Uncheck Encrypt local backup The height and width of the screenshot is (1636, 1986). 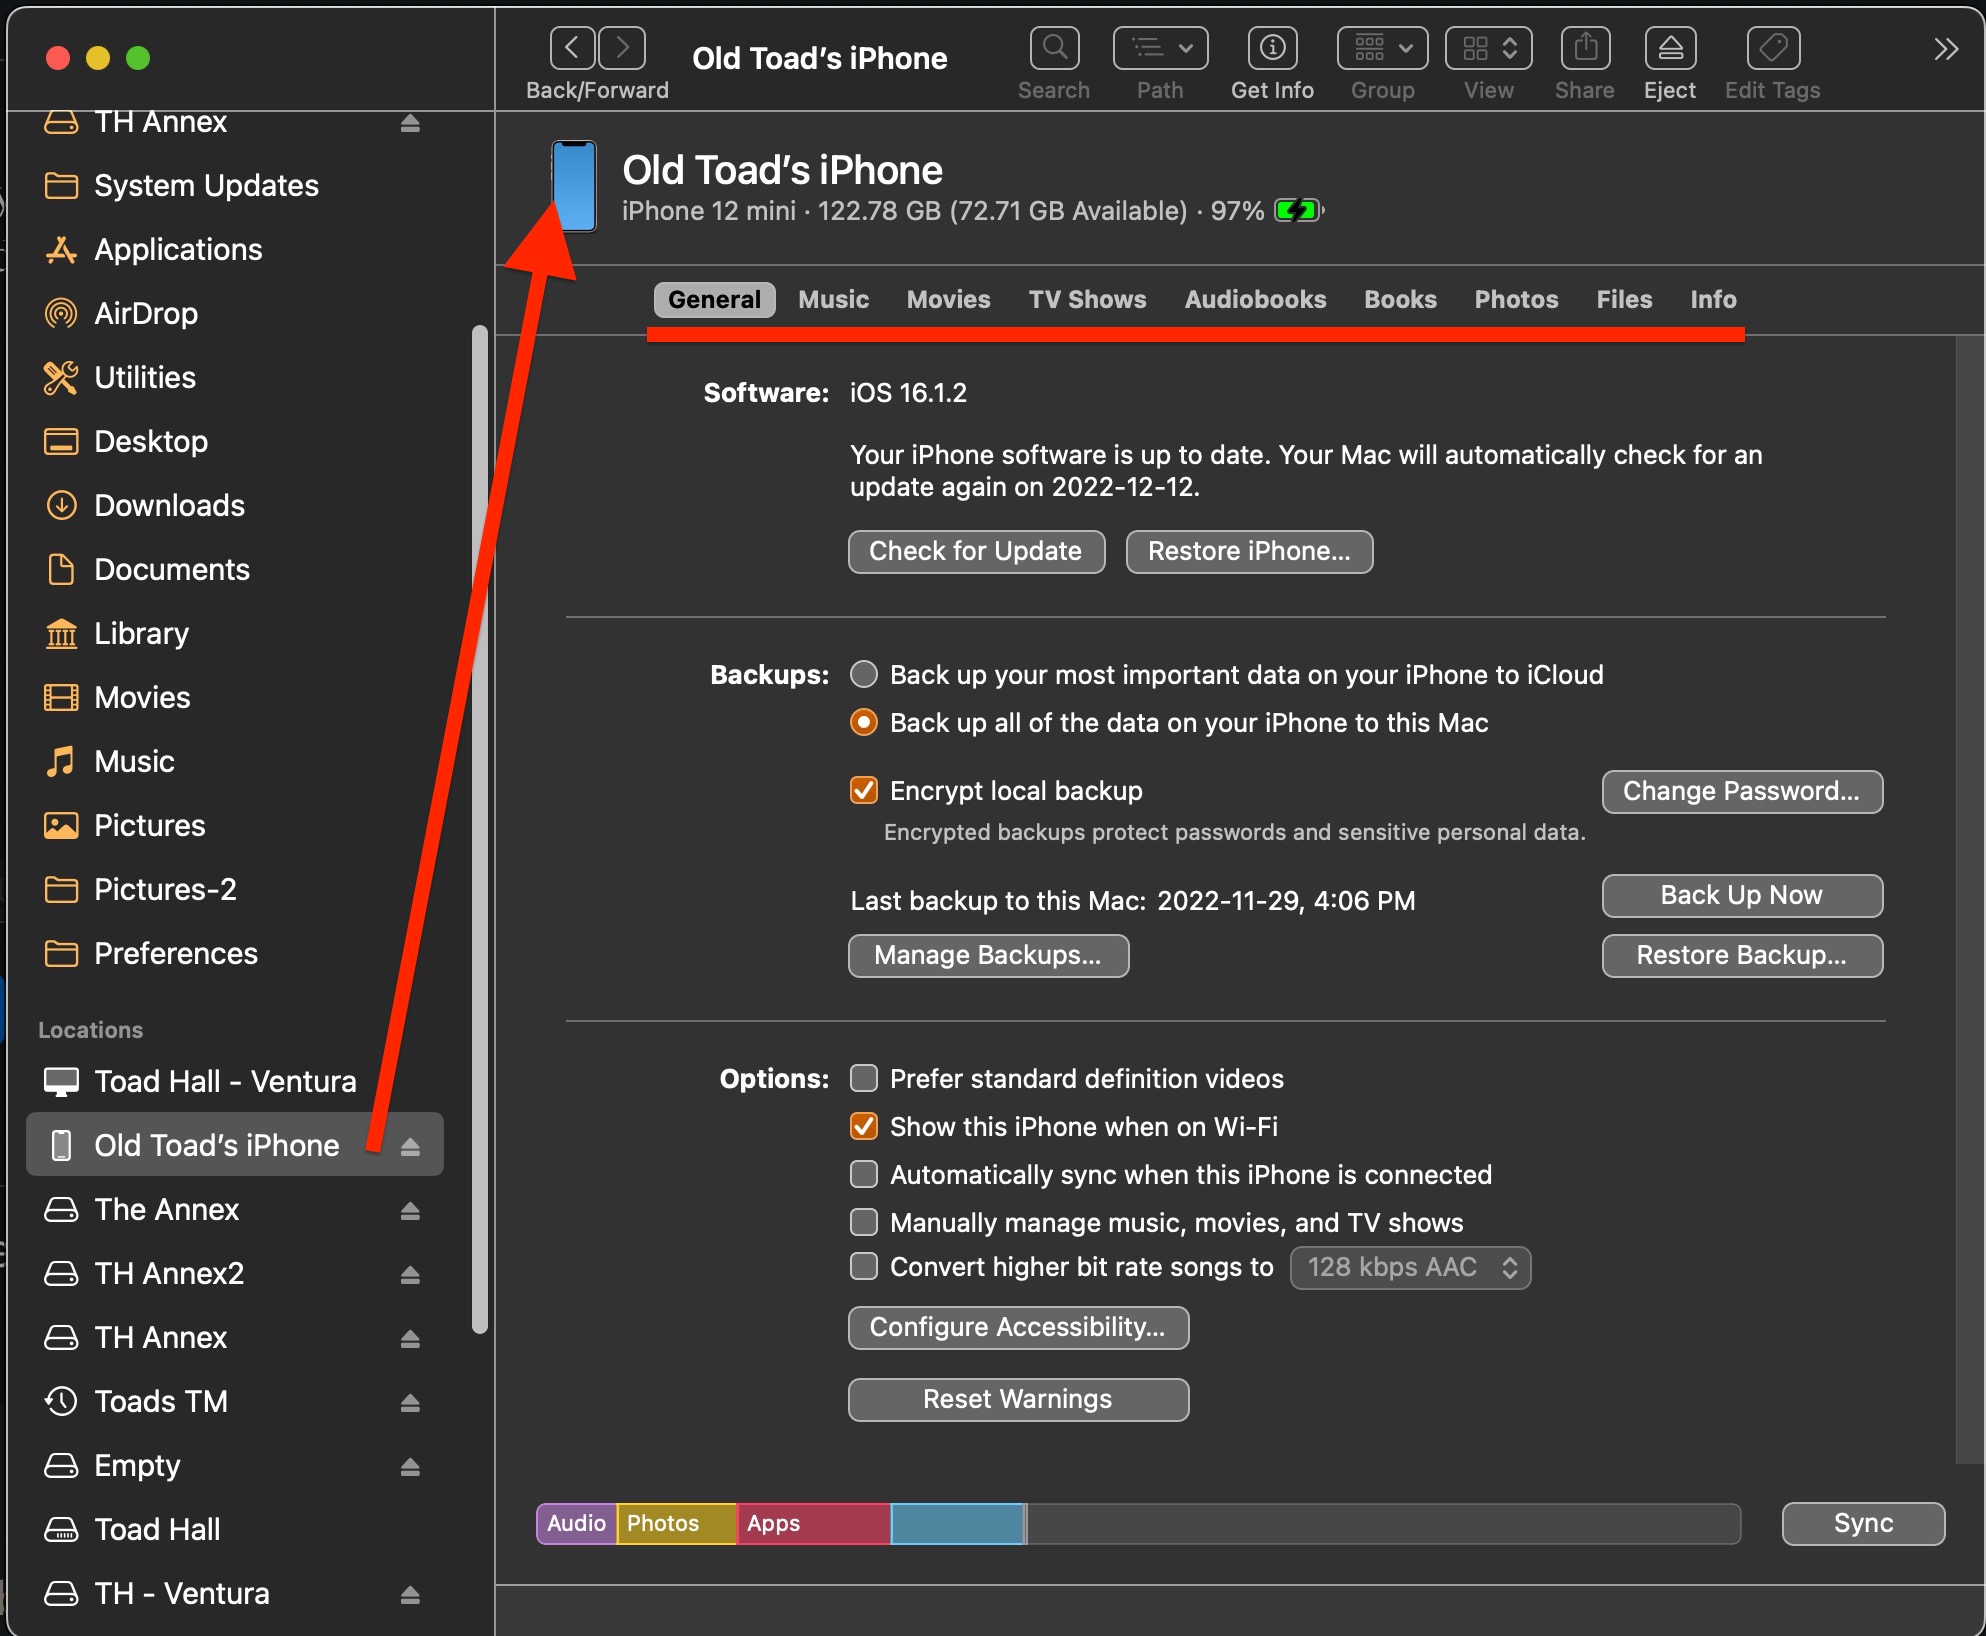pos(864,791)
